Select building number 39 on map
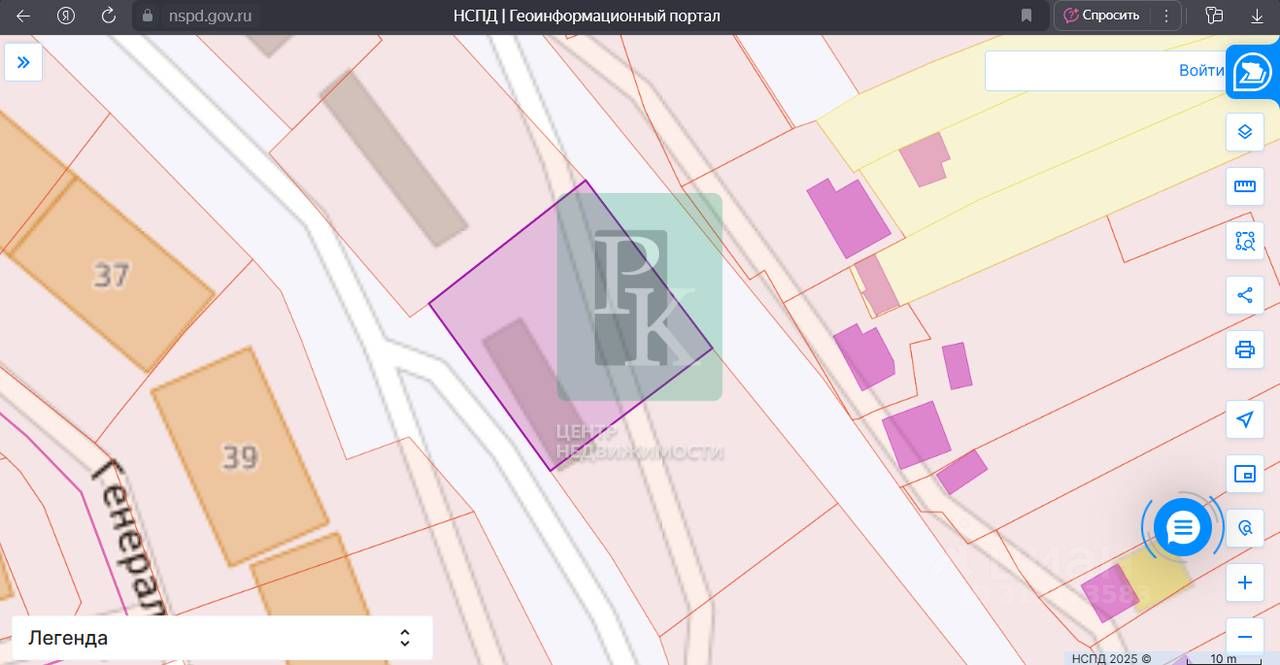 pyautogui.click(x=239, y=457)
